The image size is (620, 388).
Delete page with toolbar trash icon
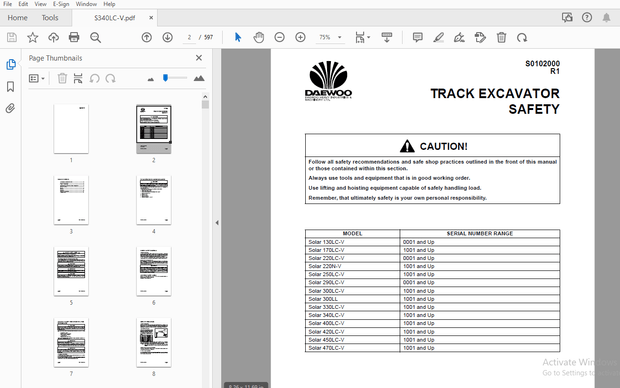coord(501,38)
